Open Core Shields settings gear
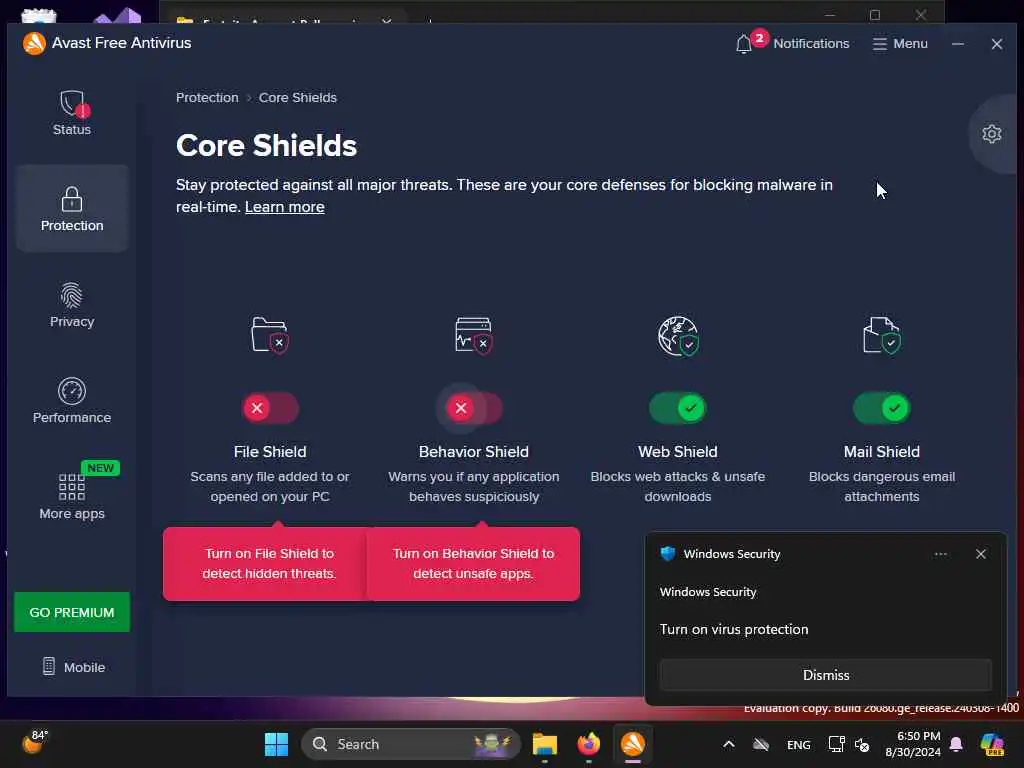 [x=991, y=134]
